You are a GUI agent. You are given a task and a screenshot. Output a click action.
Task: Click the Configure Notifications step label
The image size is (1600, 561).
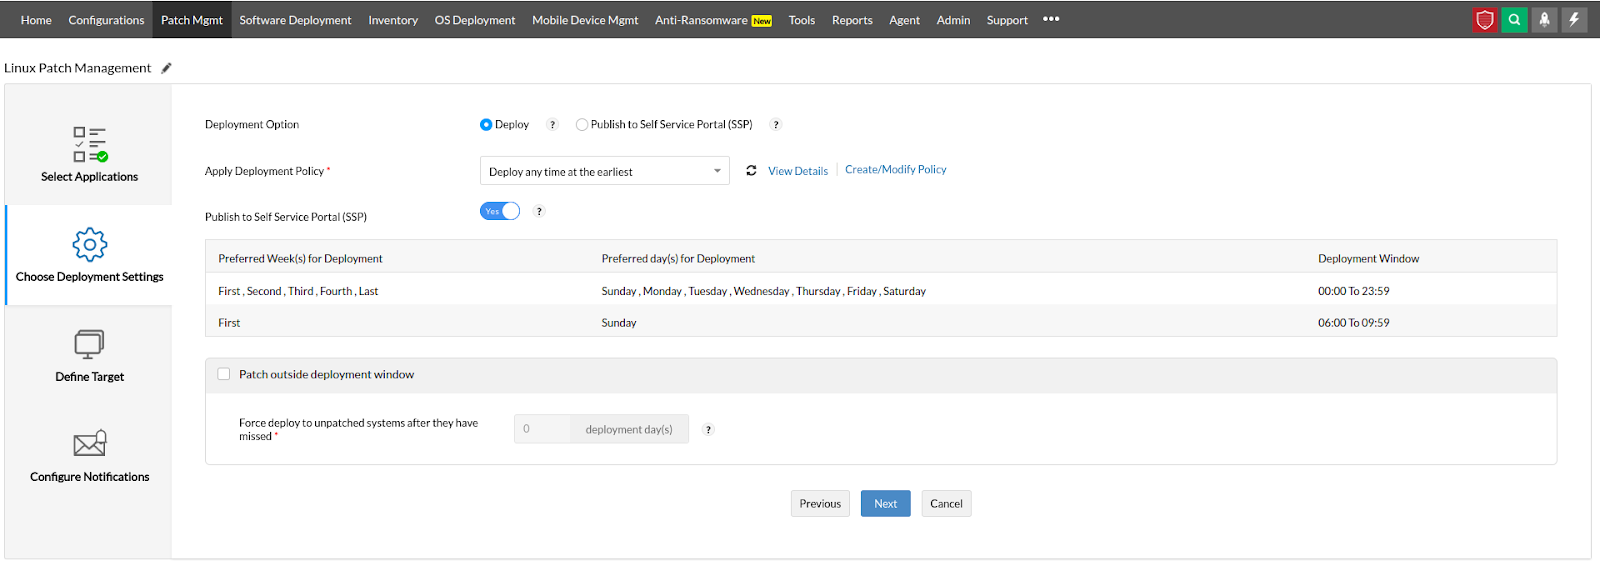click(89, 477)
